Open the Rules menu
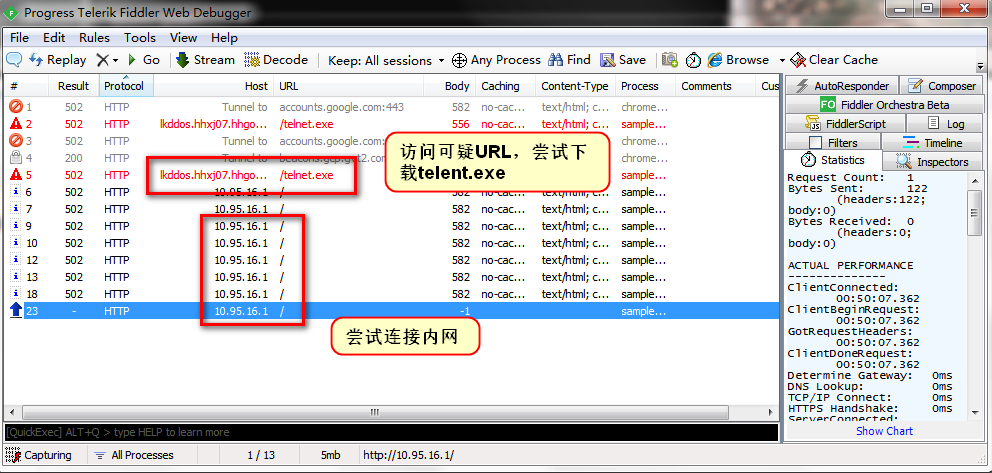The width and height of the screenshot is (992, 473). [x=94, y=38]
